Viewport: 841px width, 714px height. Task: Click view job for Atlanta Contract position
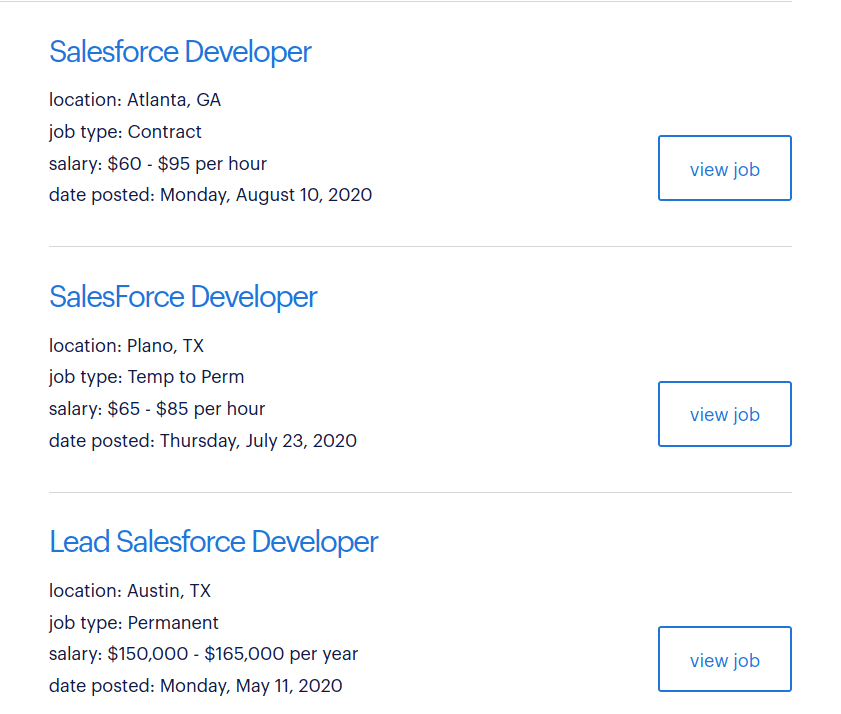pyautogui.click(x=725, y=168)
